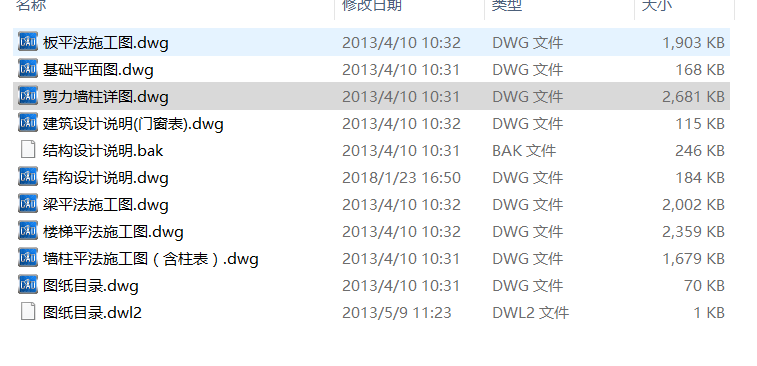Select the icon of 剪力墙柱详图.dwg
The width and height of the screenshot is (757, 366).
pos(28,95)
